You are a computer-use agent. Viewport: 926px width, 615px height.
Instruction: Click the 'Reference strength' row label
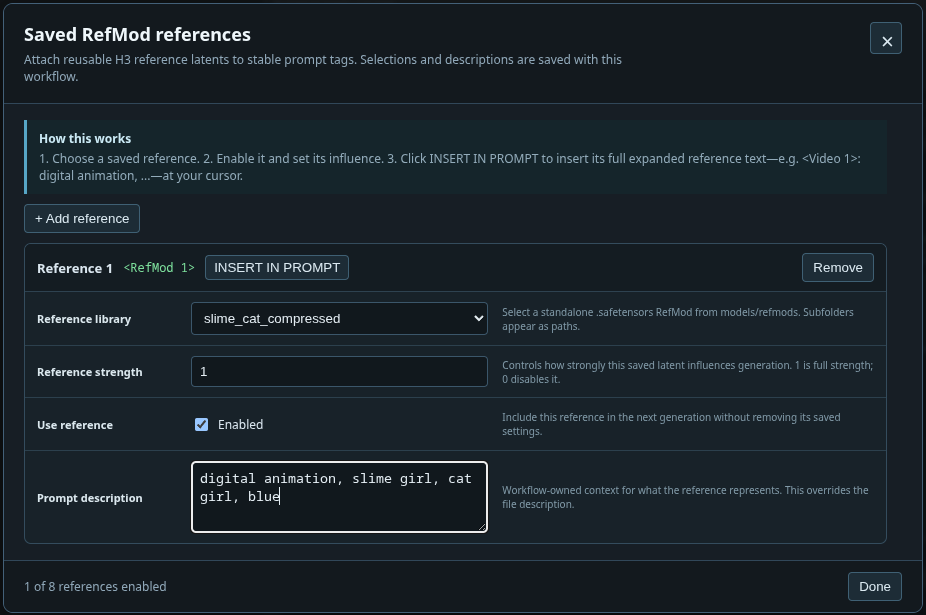pos(90,372)
